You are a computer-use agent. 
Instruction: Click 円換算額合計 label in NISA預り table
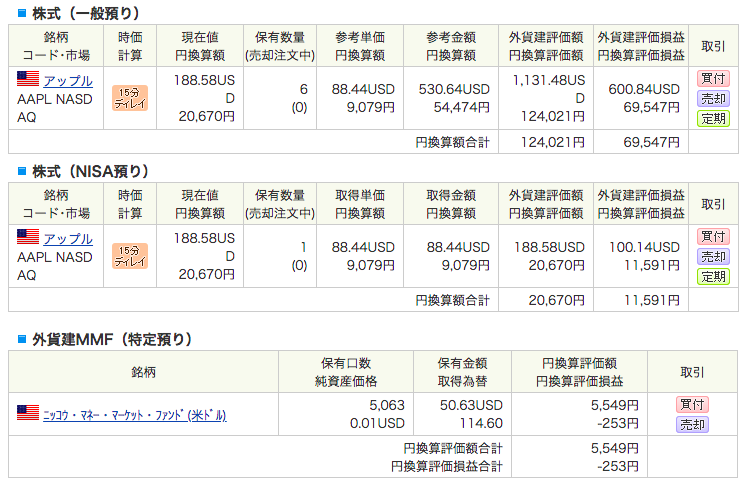(x=452, y=300)
